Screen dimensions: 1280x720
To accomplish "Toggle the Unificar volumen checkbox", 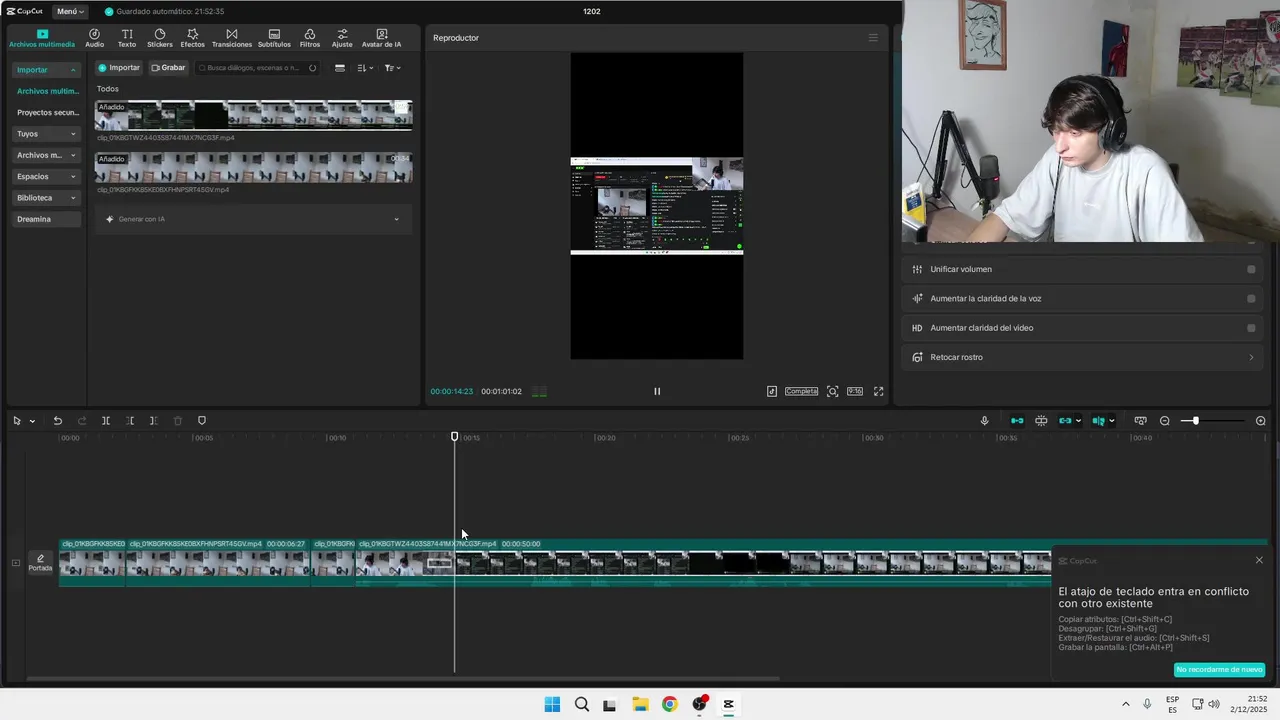I will [x=1251, y=269].
